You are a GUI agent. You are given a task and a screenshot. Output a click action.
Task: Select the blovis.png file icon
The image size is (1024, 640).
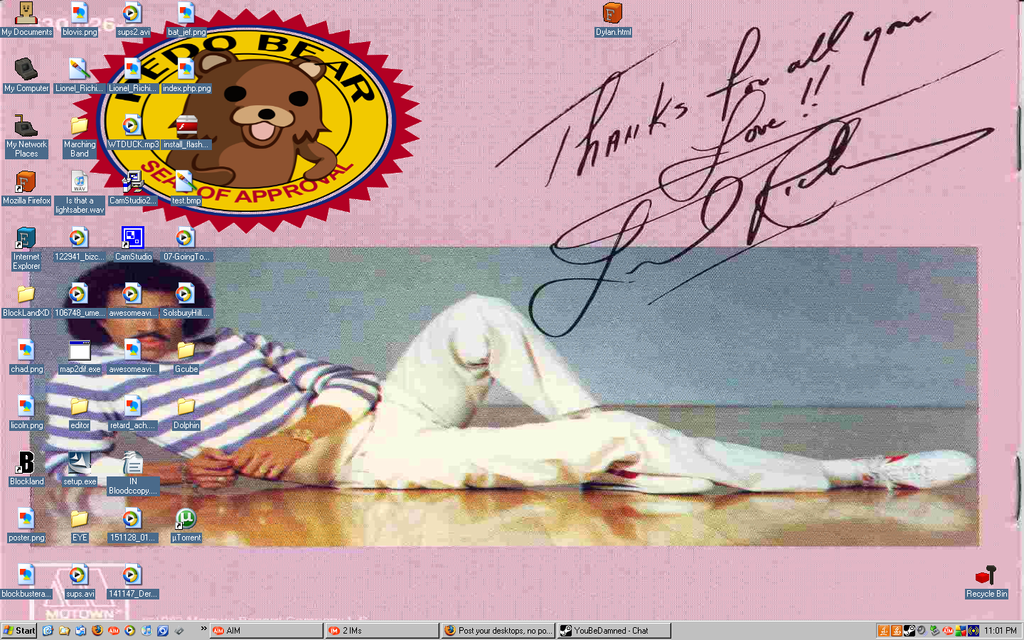pos(79,19)
